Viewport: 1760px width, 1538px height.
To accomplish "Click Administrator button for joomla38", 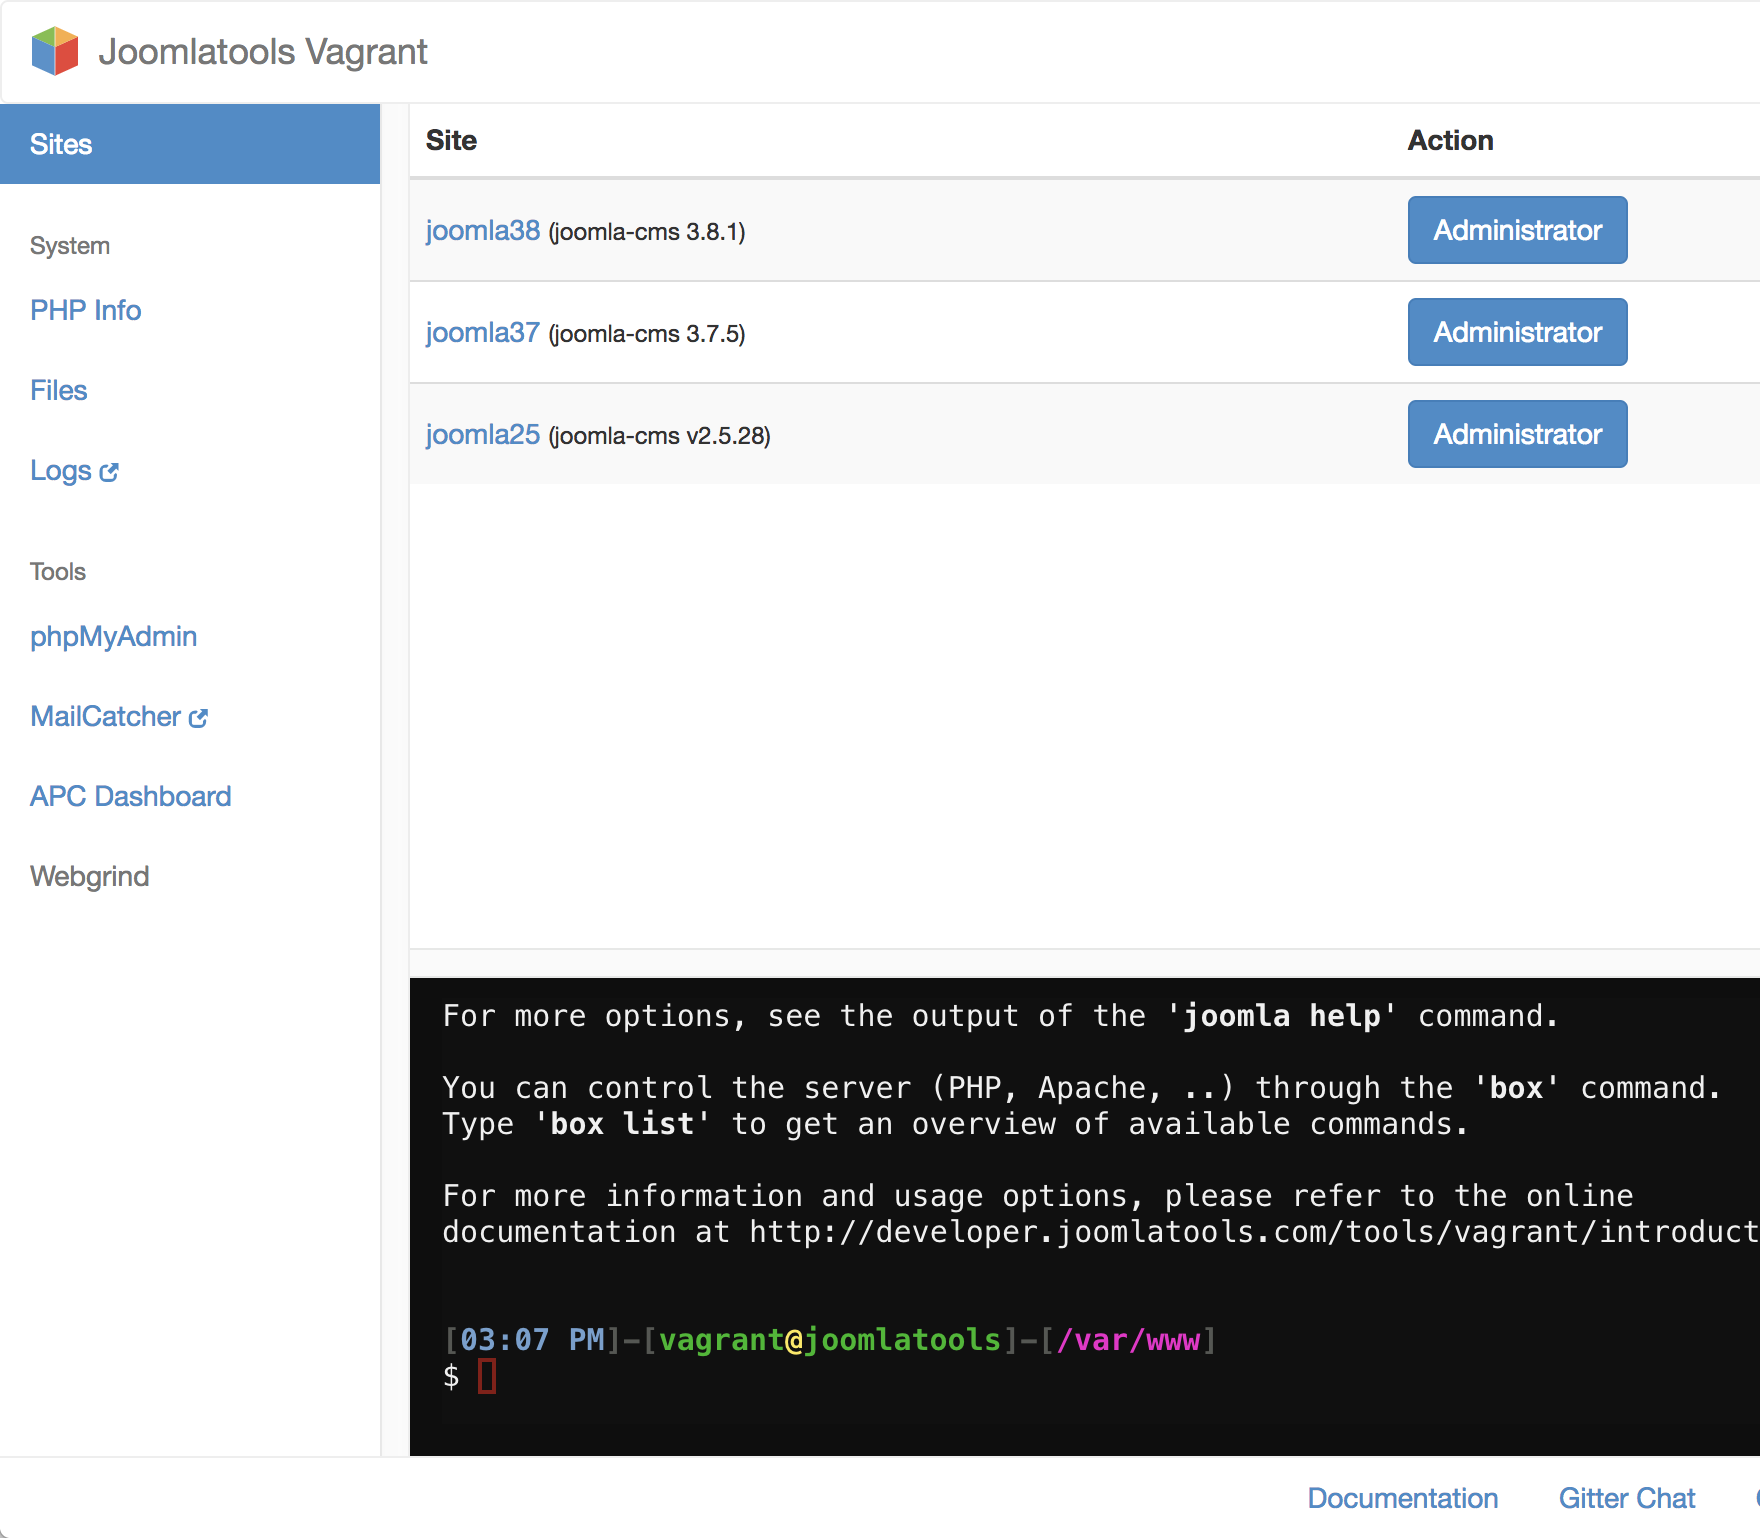I will 1517,230.
